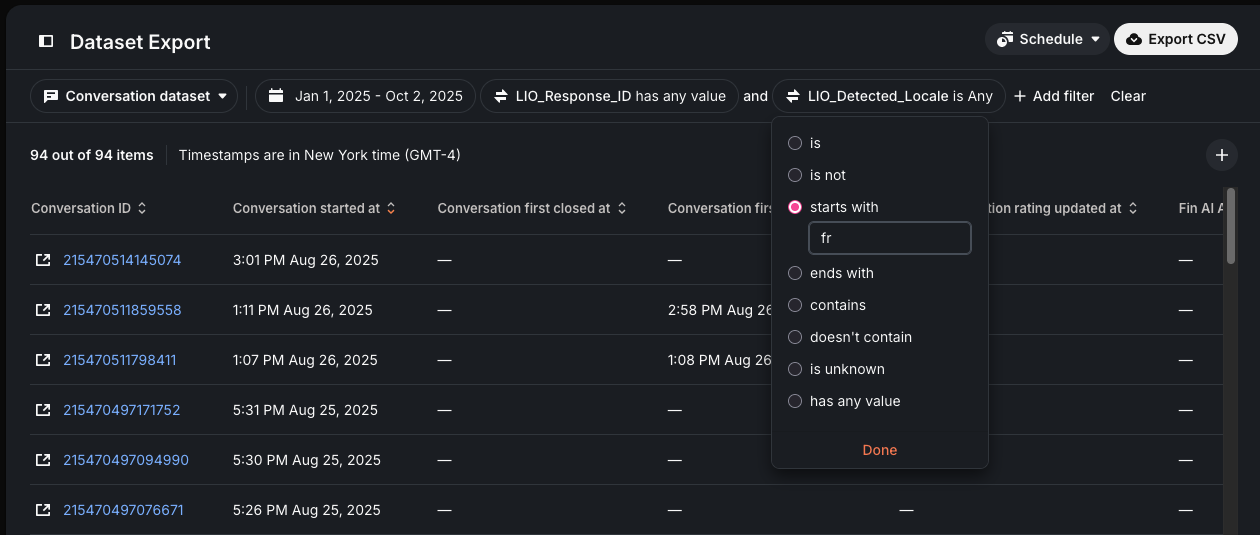Click the '1:08 PM Aug 26' first response cell
The image size is (1260, 535).
tap(719, 360)
